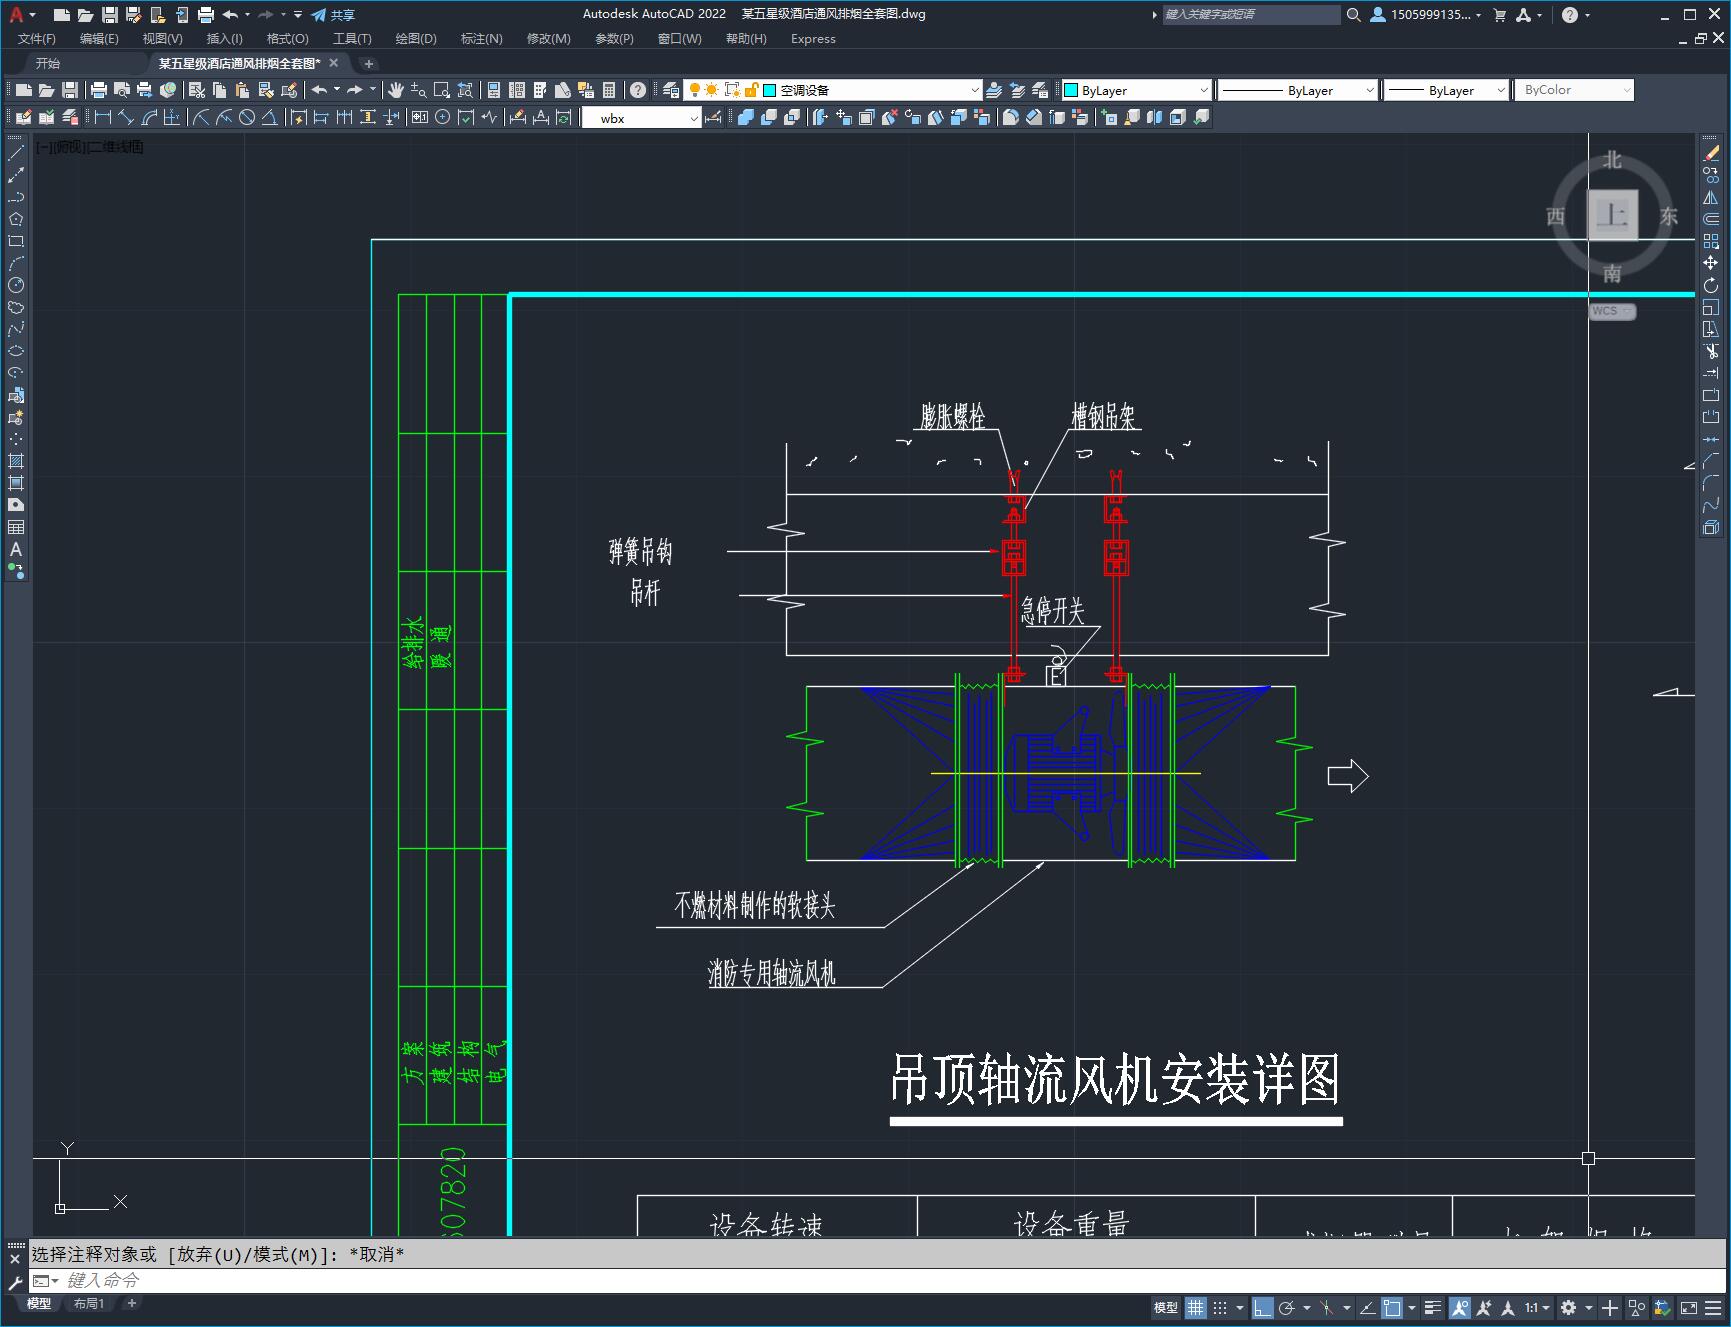Click the WCS label under ViewCube
Viewport: 1731px width, 1327px height.
click(x=1612, y=311)
